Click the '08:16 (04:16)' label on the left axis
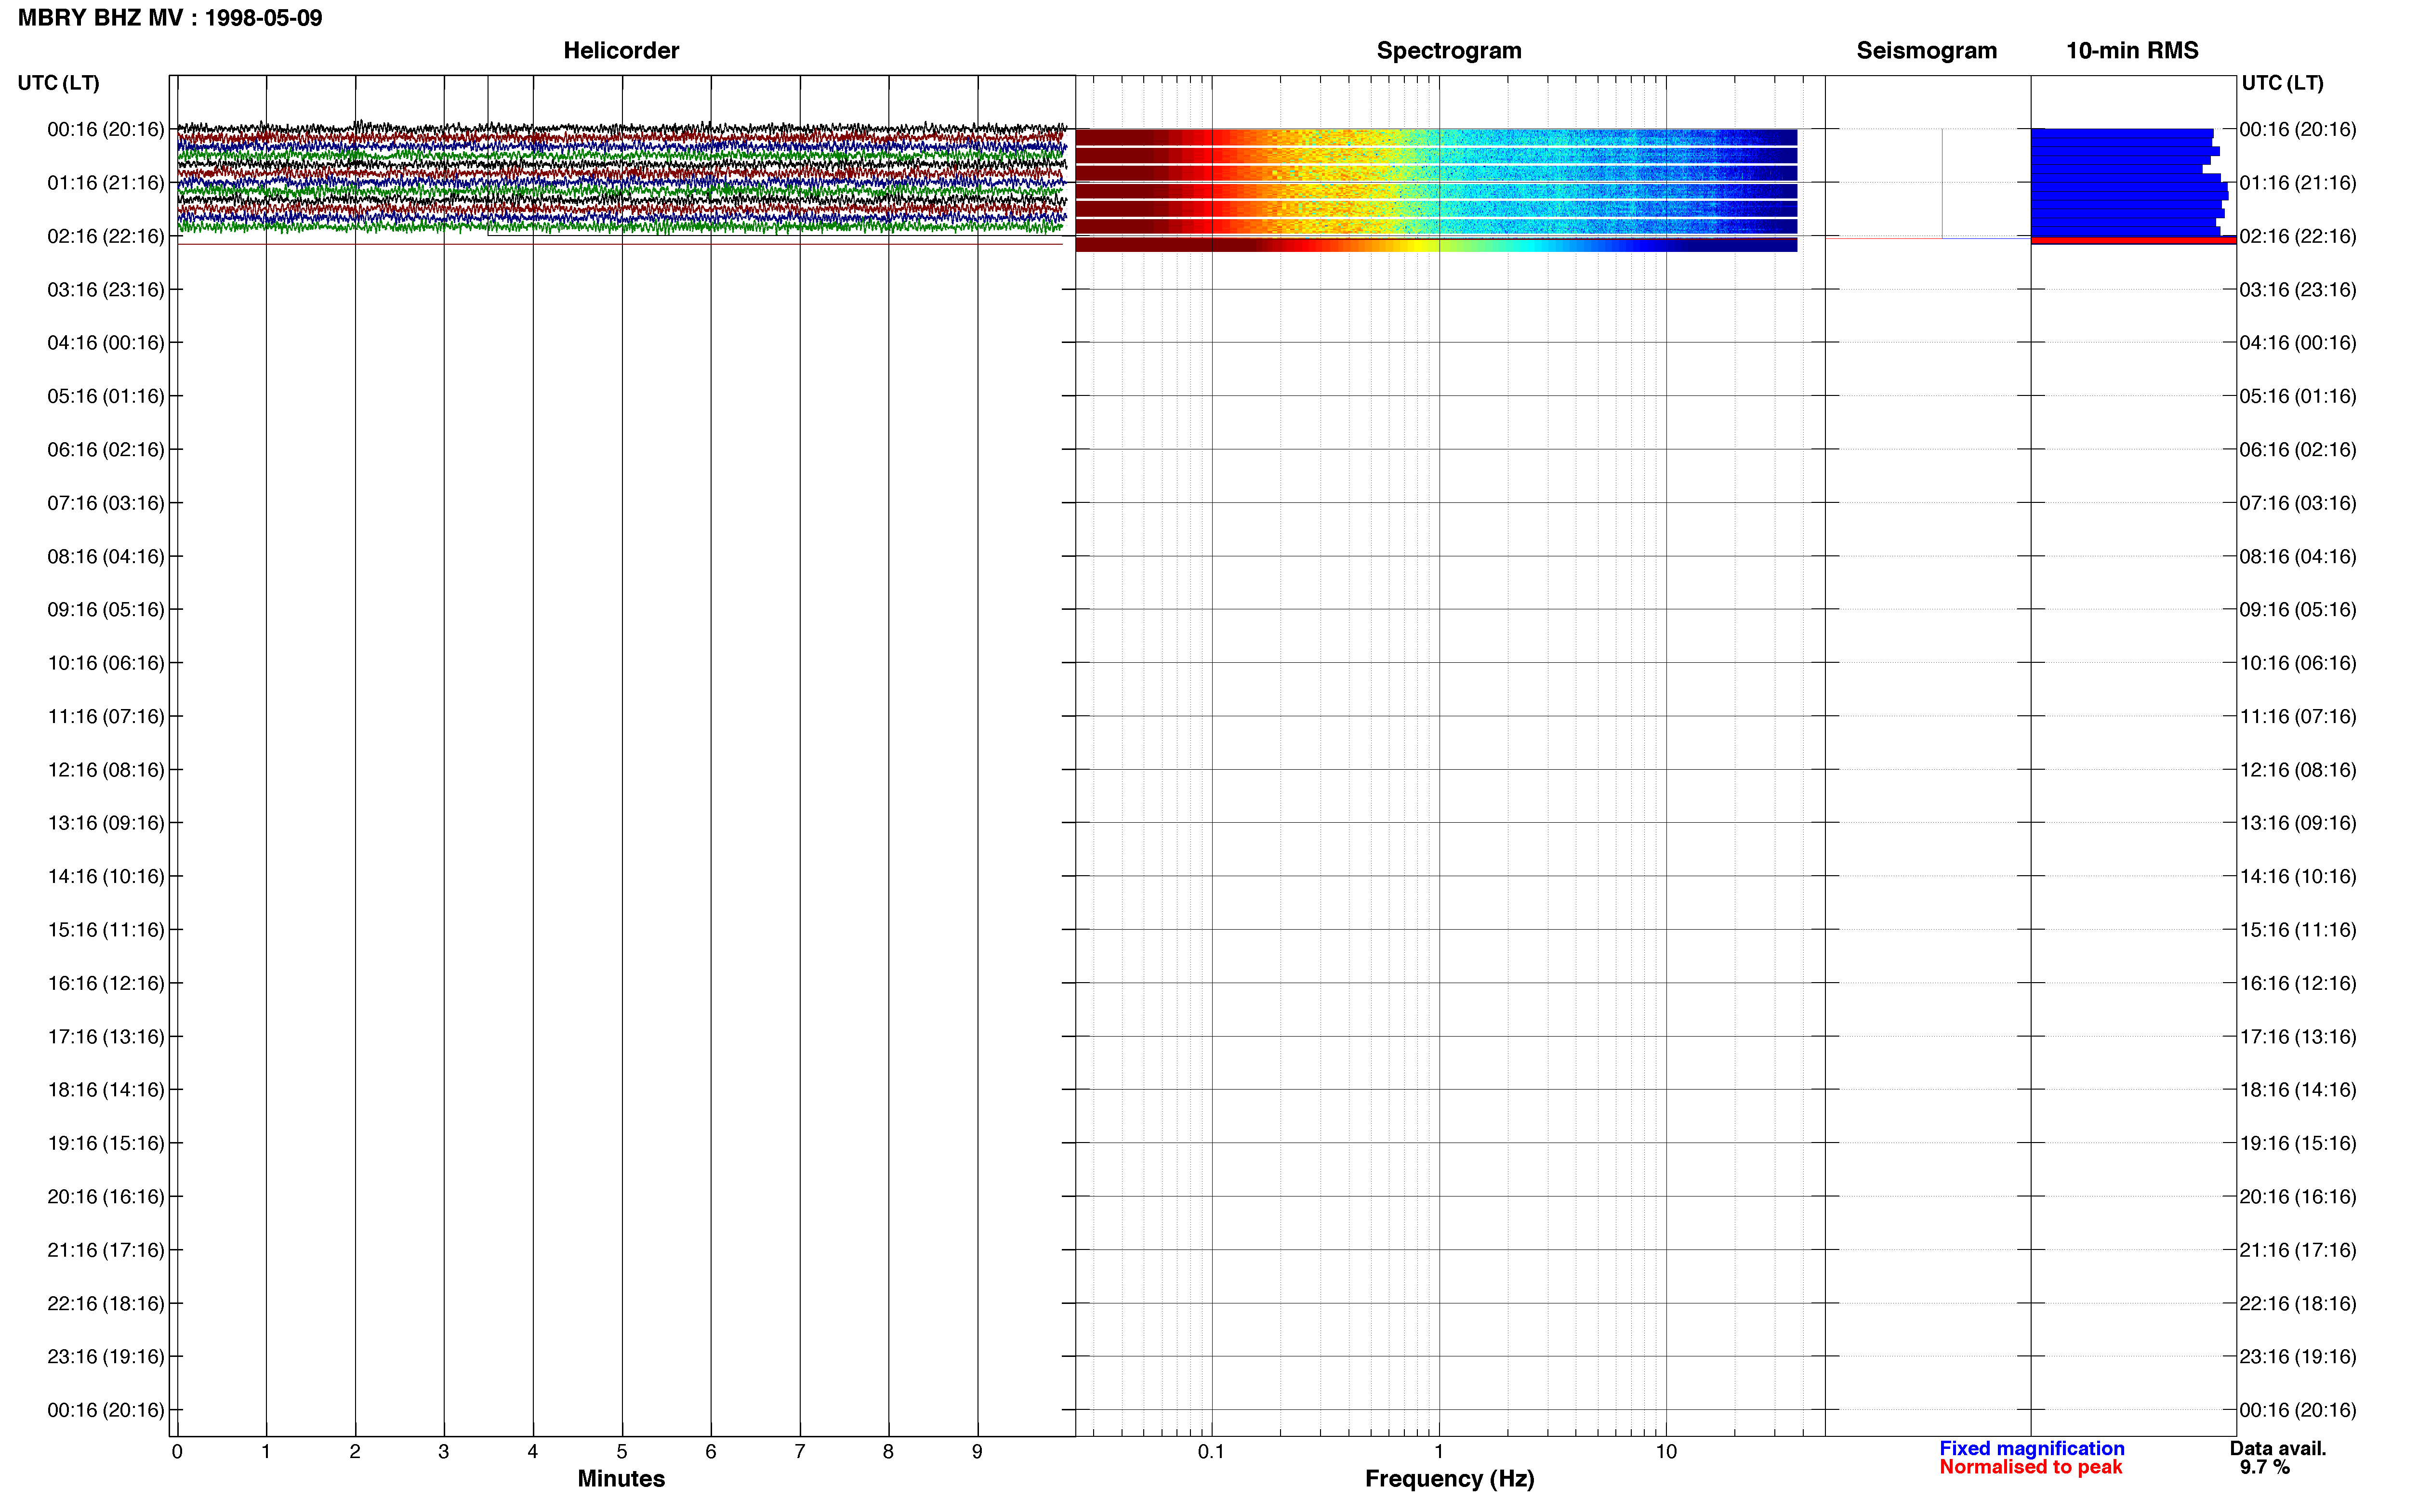Viewport: 2418px width, 1512px height. tap(106, 556)
